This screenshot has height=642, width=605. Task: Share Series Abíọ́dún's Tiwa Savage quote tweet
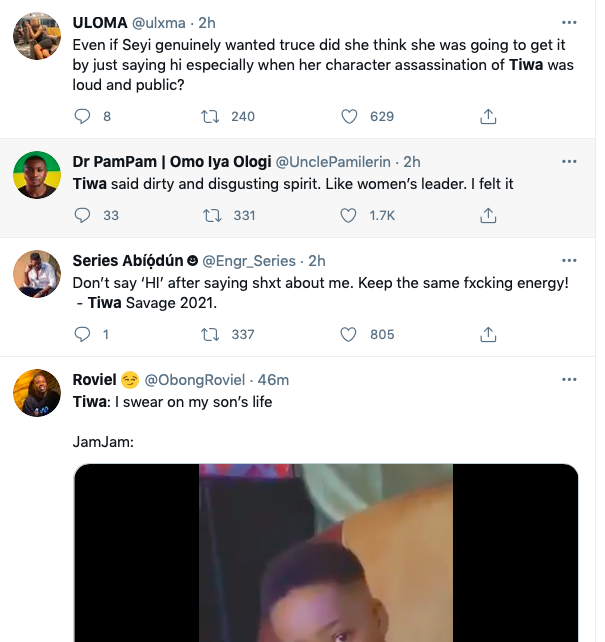click(488, 334)
